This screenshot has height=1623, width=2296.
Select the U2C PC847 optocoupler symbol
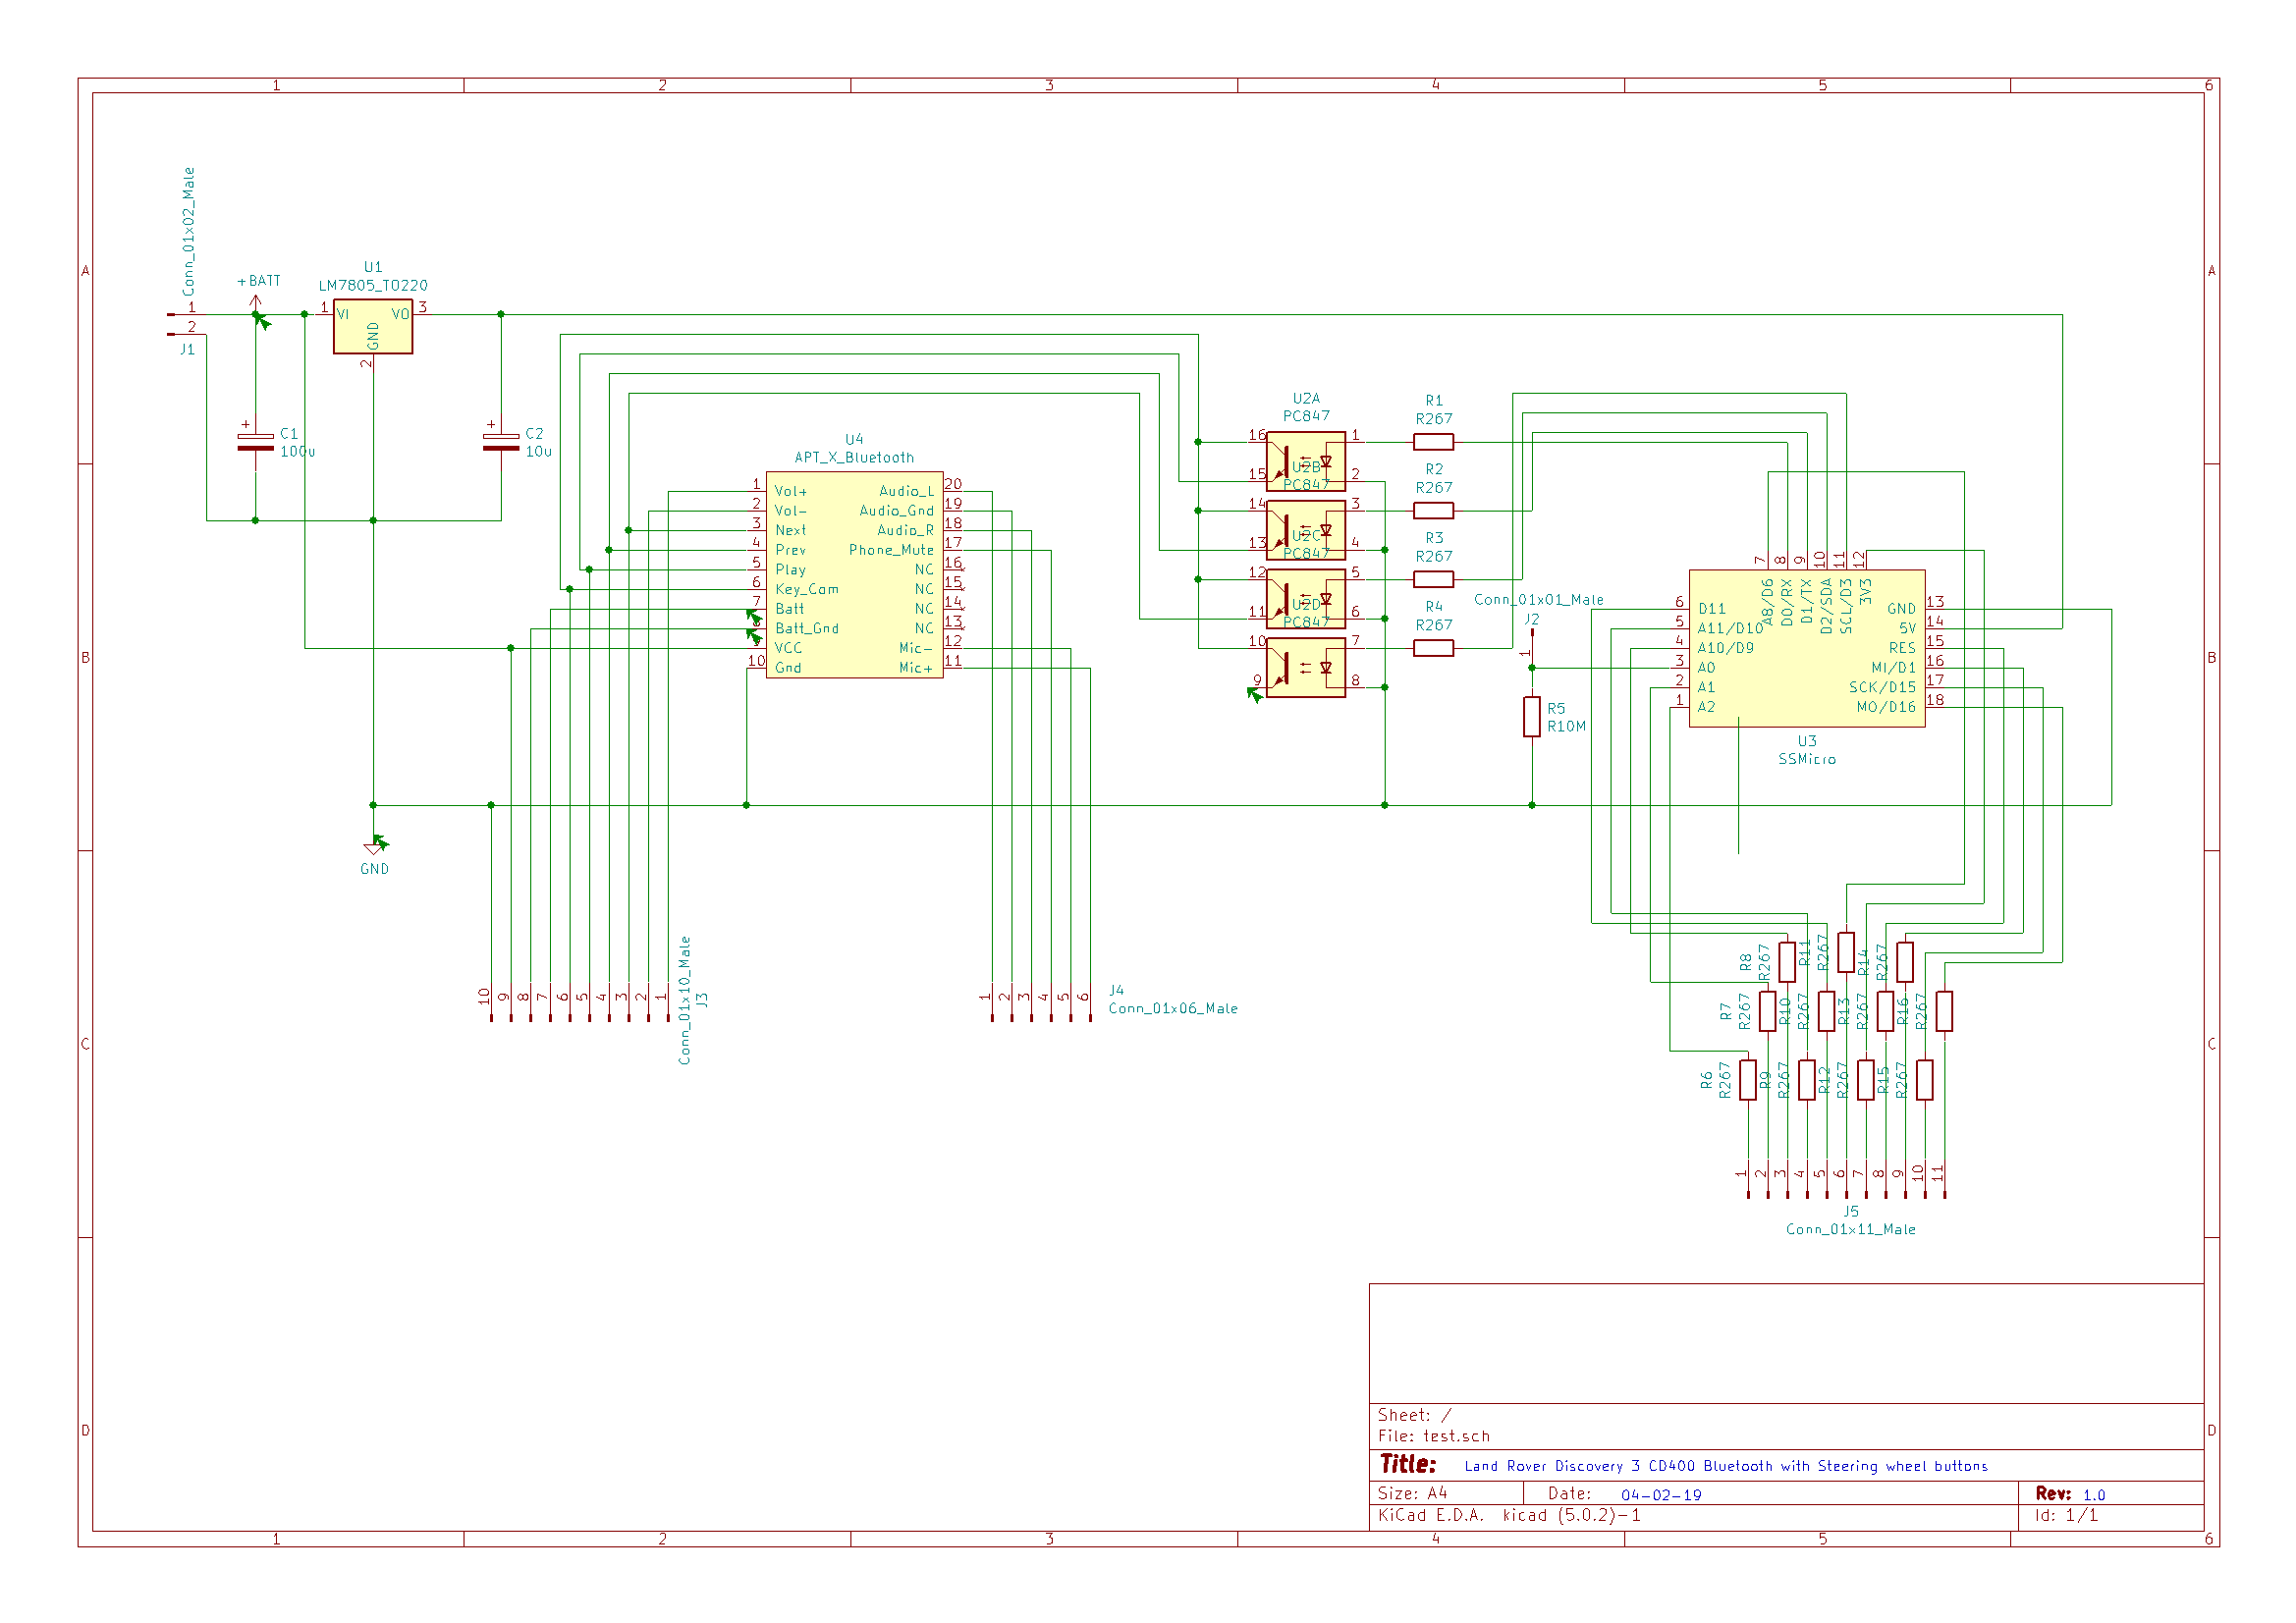click(x=1306, y=599)
